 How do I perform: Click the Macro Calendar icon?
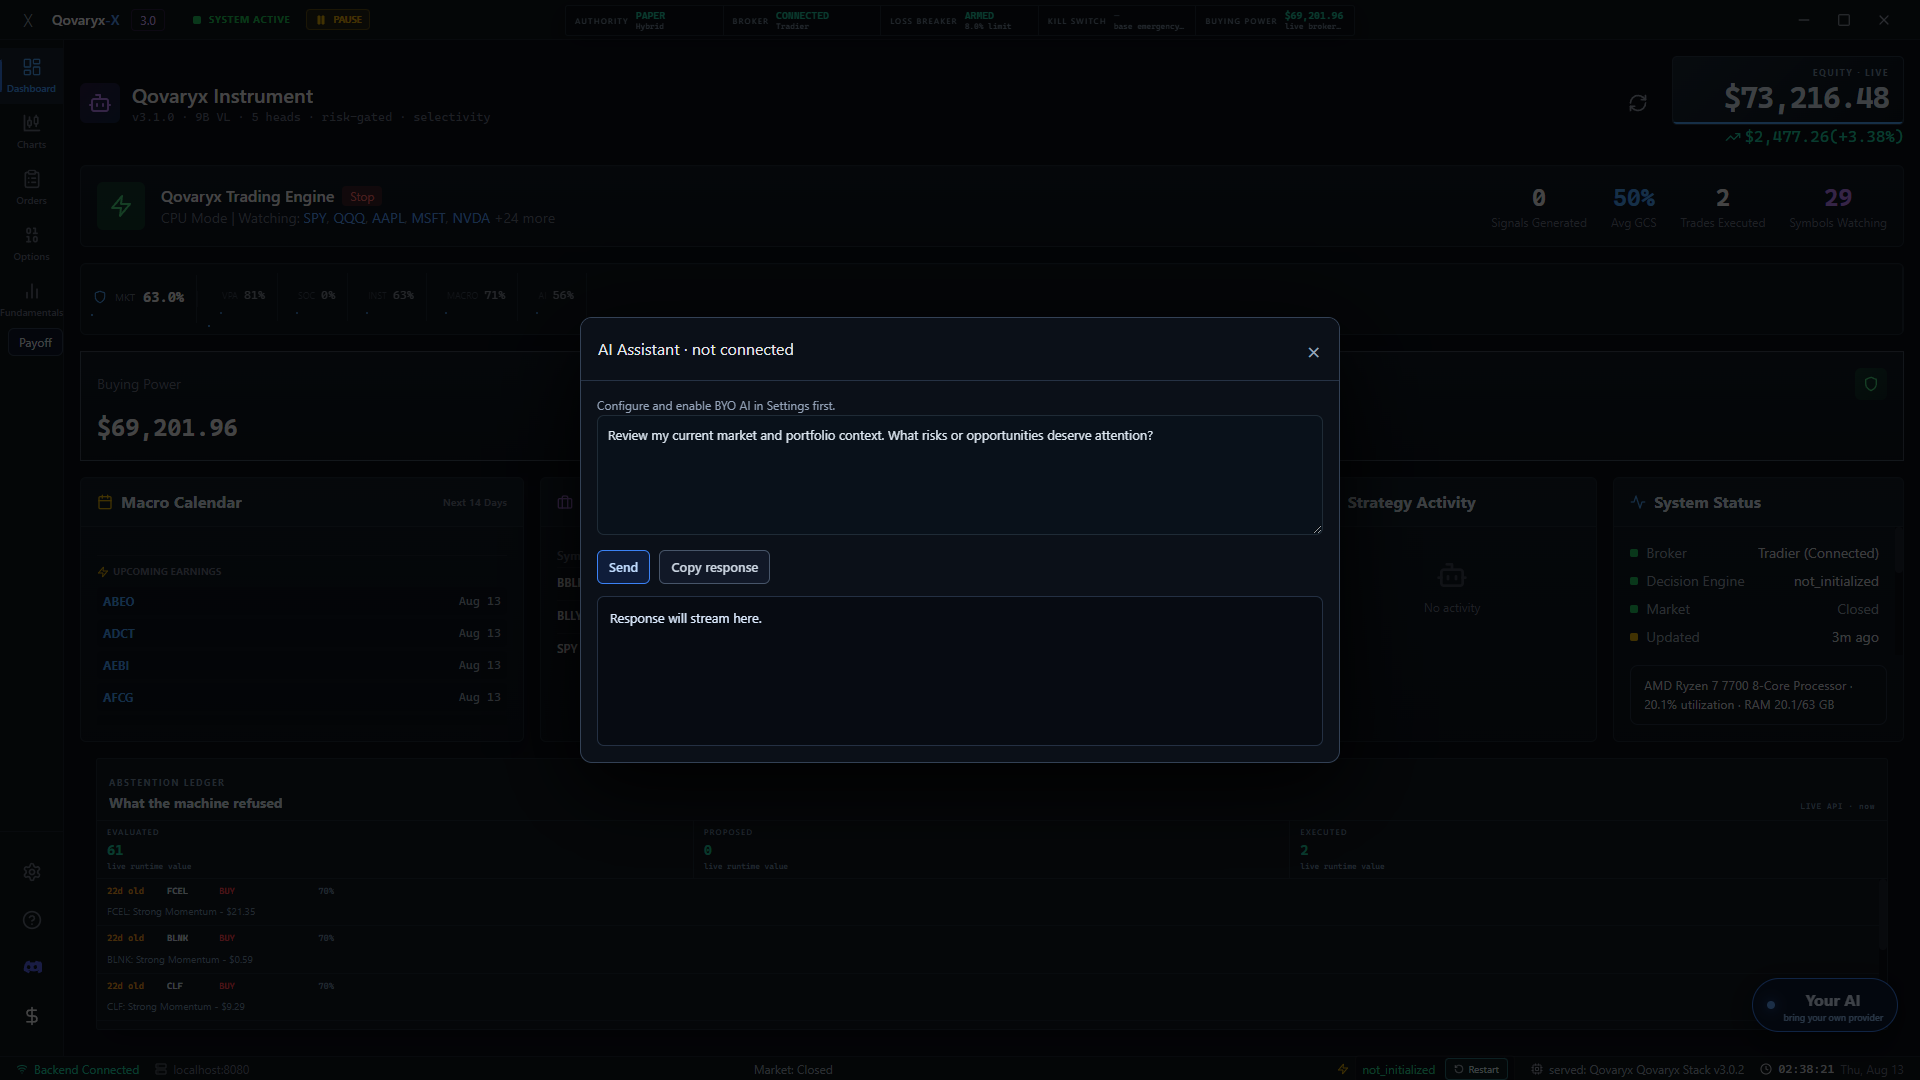(x=105, y=502)
